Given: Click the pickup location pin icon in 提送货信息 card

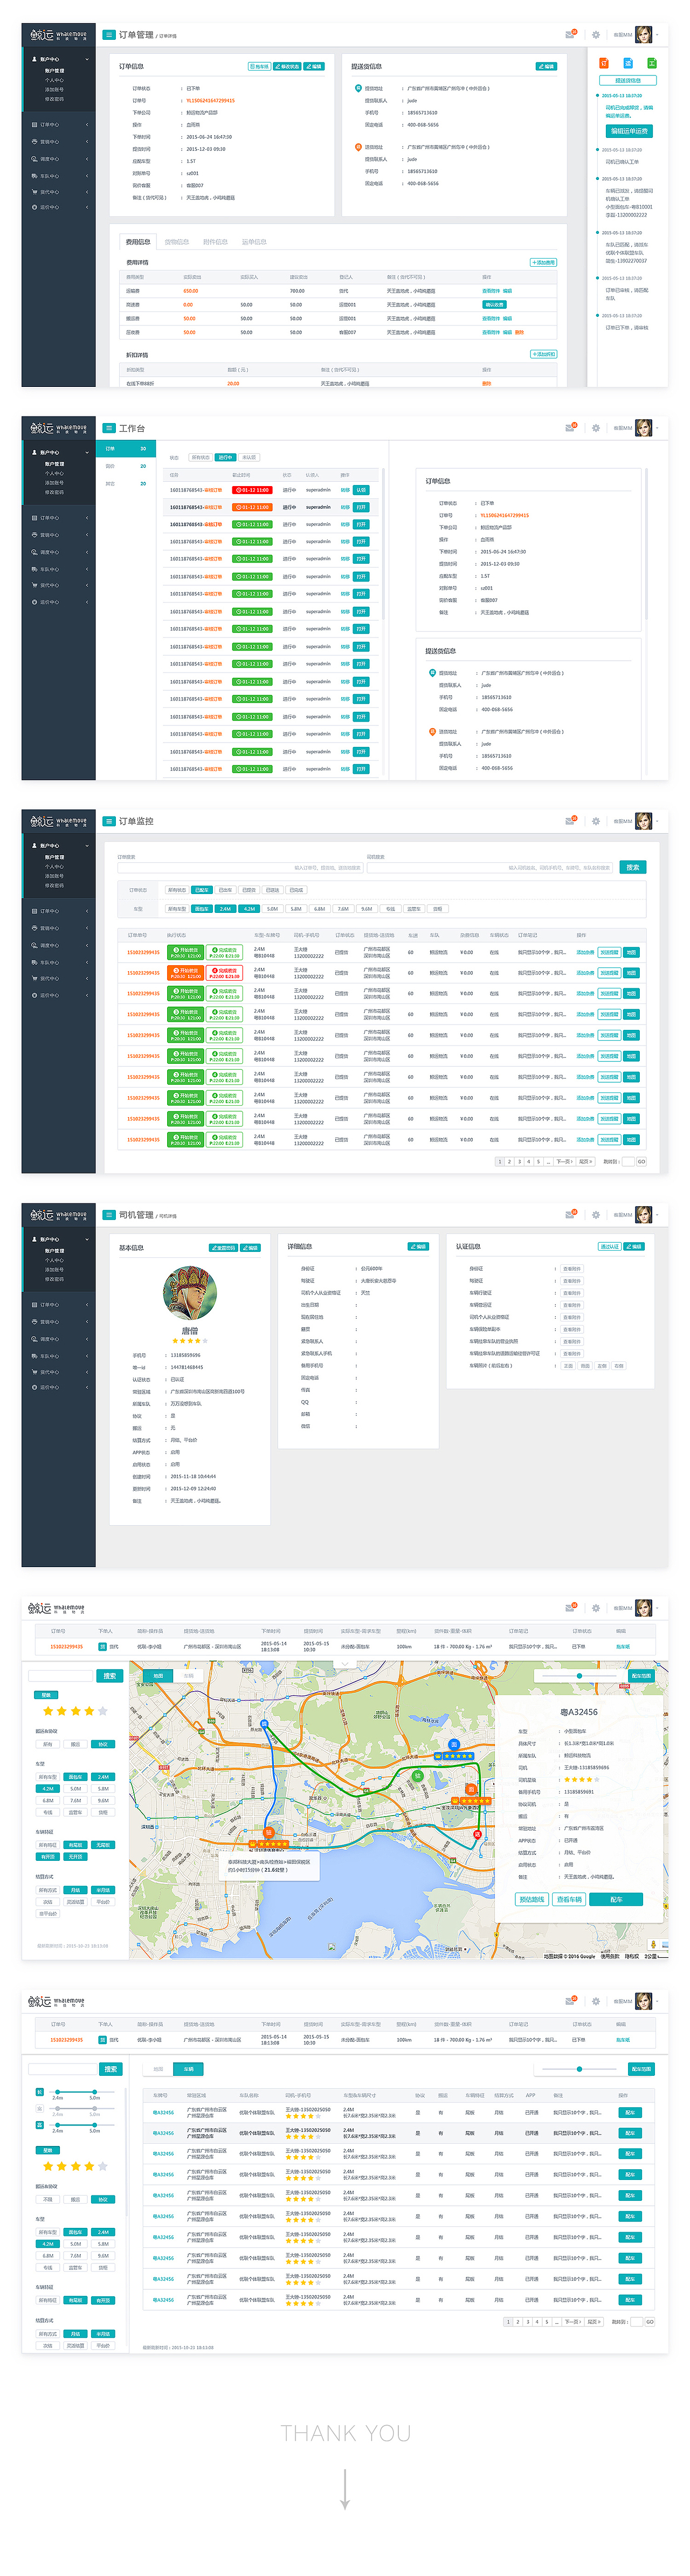Looking at the screenshot, I should (359, 88).
